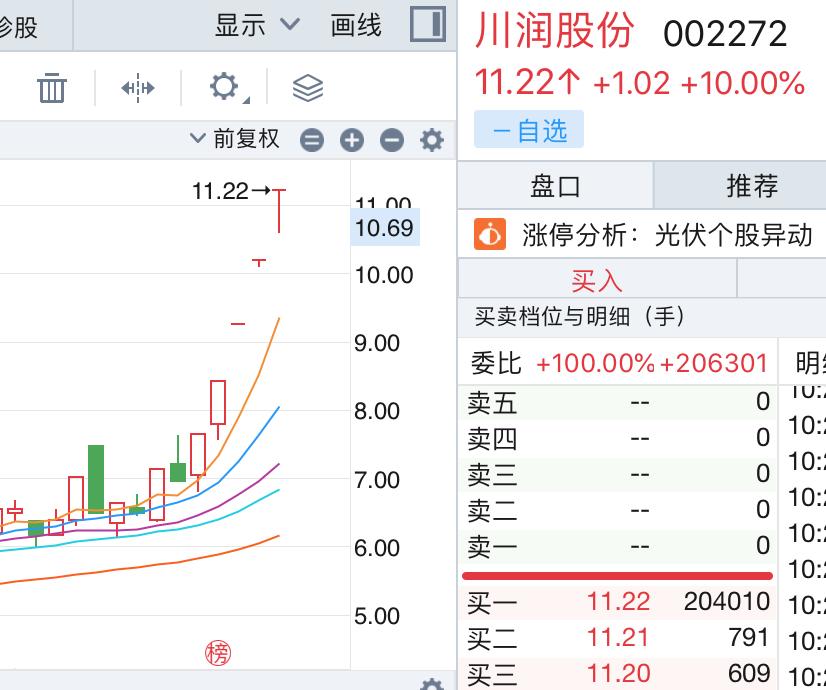The width and height of the screenshot is (826, 690).
Task: Click the trash can delete icon
Action: pyautogui.click(x=52, y=88)
